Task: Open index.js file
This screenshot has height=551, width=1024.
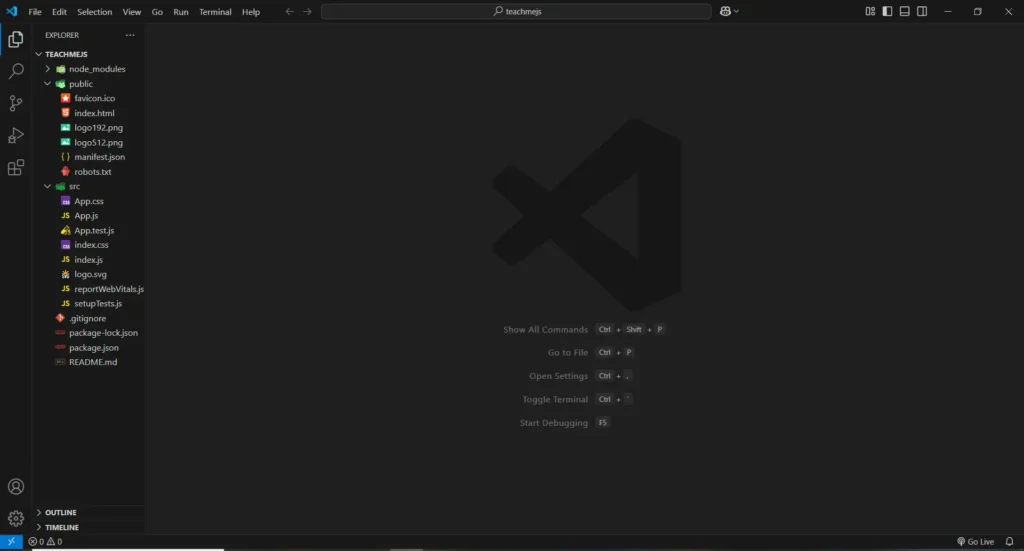Action: click(89, 260)
